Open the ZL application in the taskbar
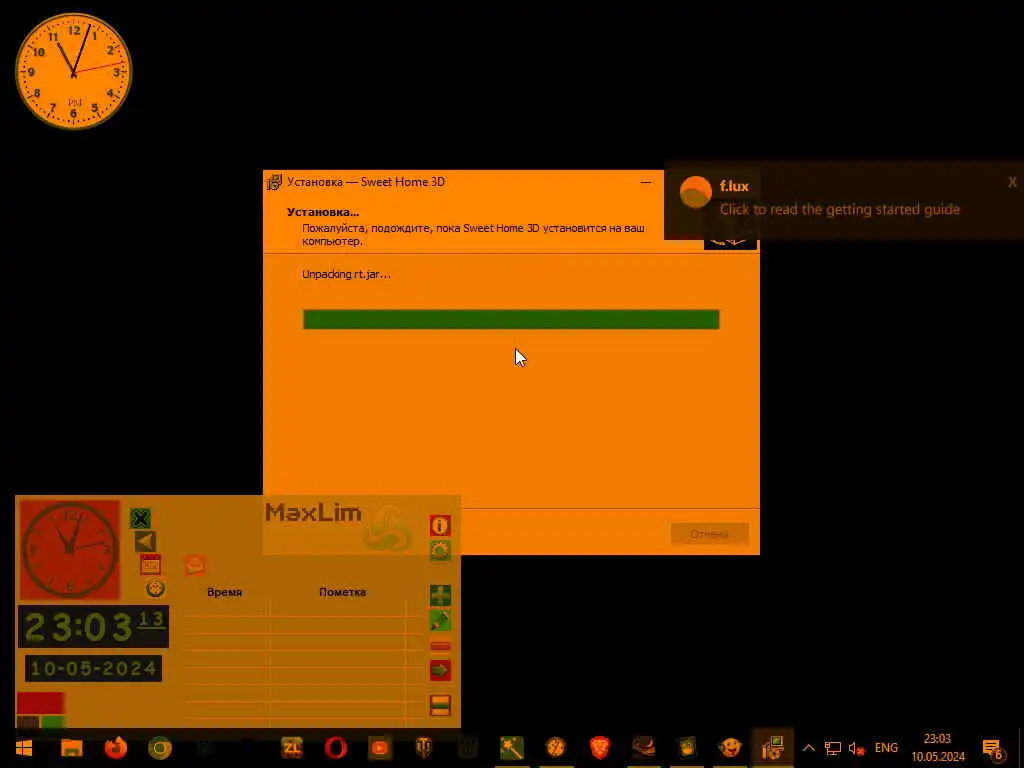Viewport: 1024px width, 768px height. point(292,747)
